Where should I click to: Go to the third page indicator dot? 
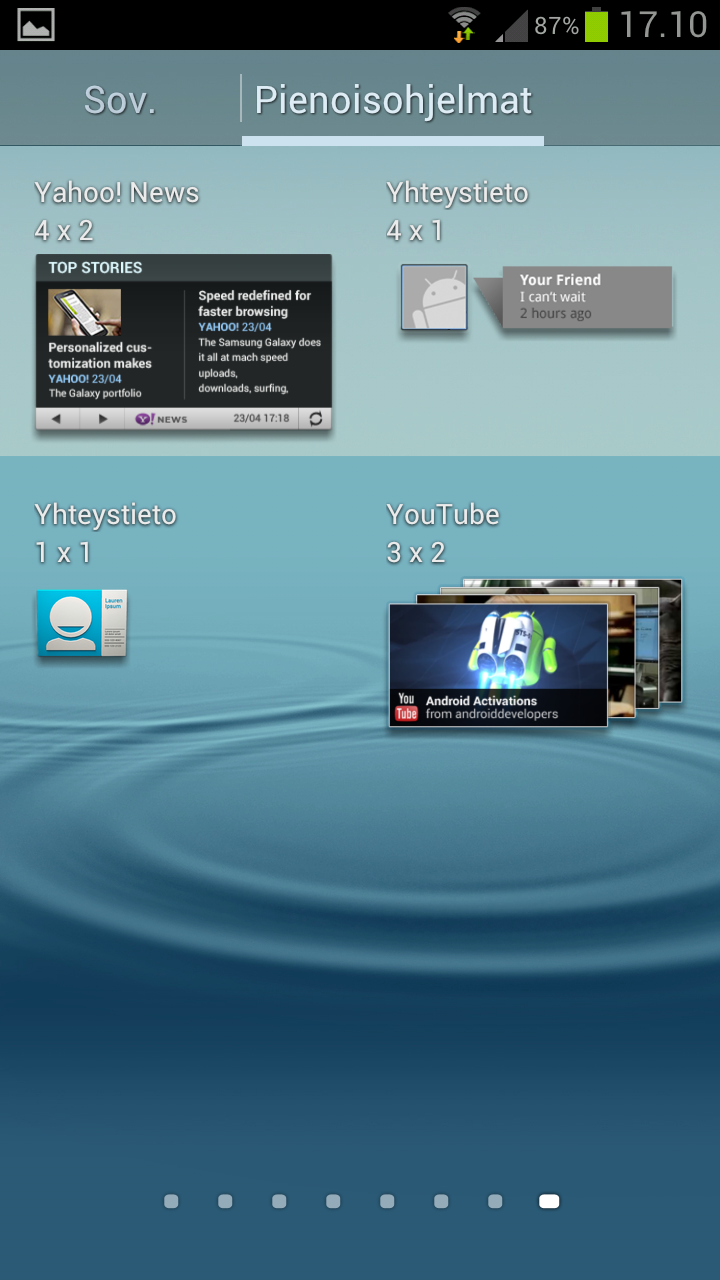[x=279, y=1201]
